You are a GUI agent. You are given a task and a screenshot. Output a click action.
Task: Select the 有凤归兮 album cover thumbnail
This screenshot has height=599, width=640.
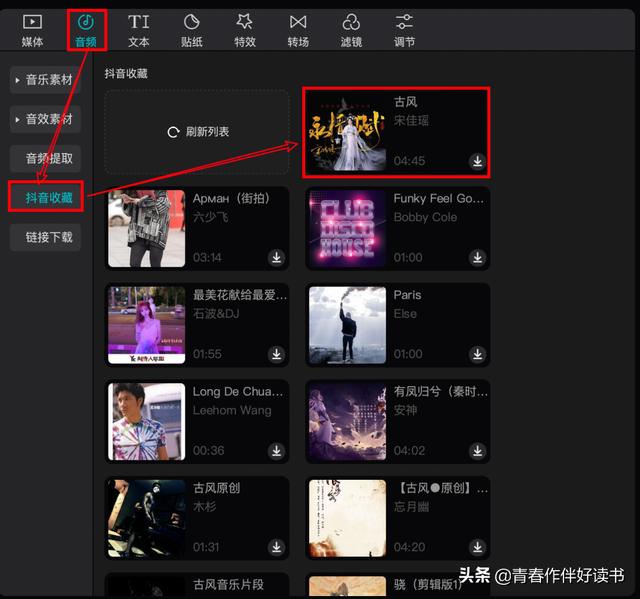pyautogui.click(x=347, y=421)
